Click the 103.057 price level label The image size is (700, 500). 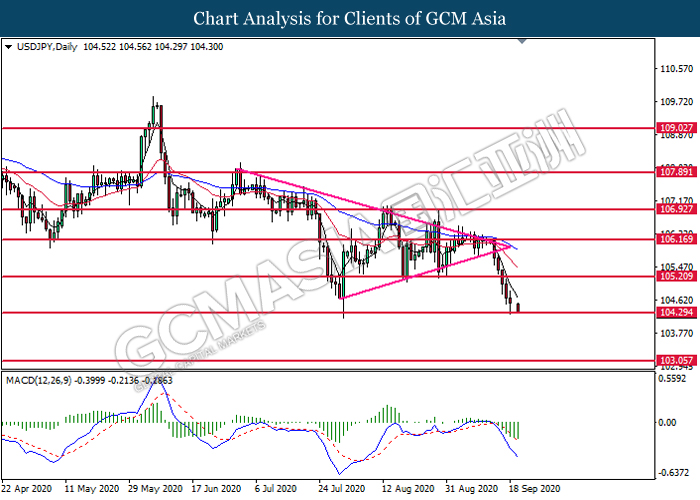coord(676,360)
